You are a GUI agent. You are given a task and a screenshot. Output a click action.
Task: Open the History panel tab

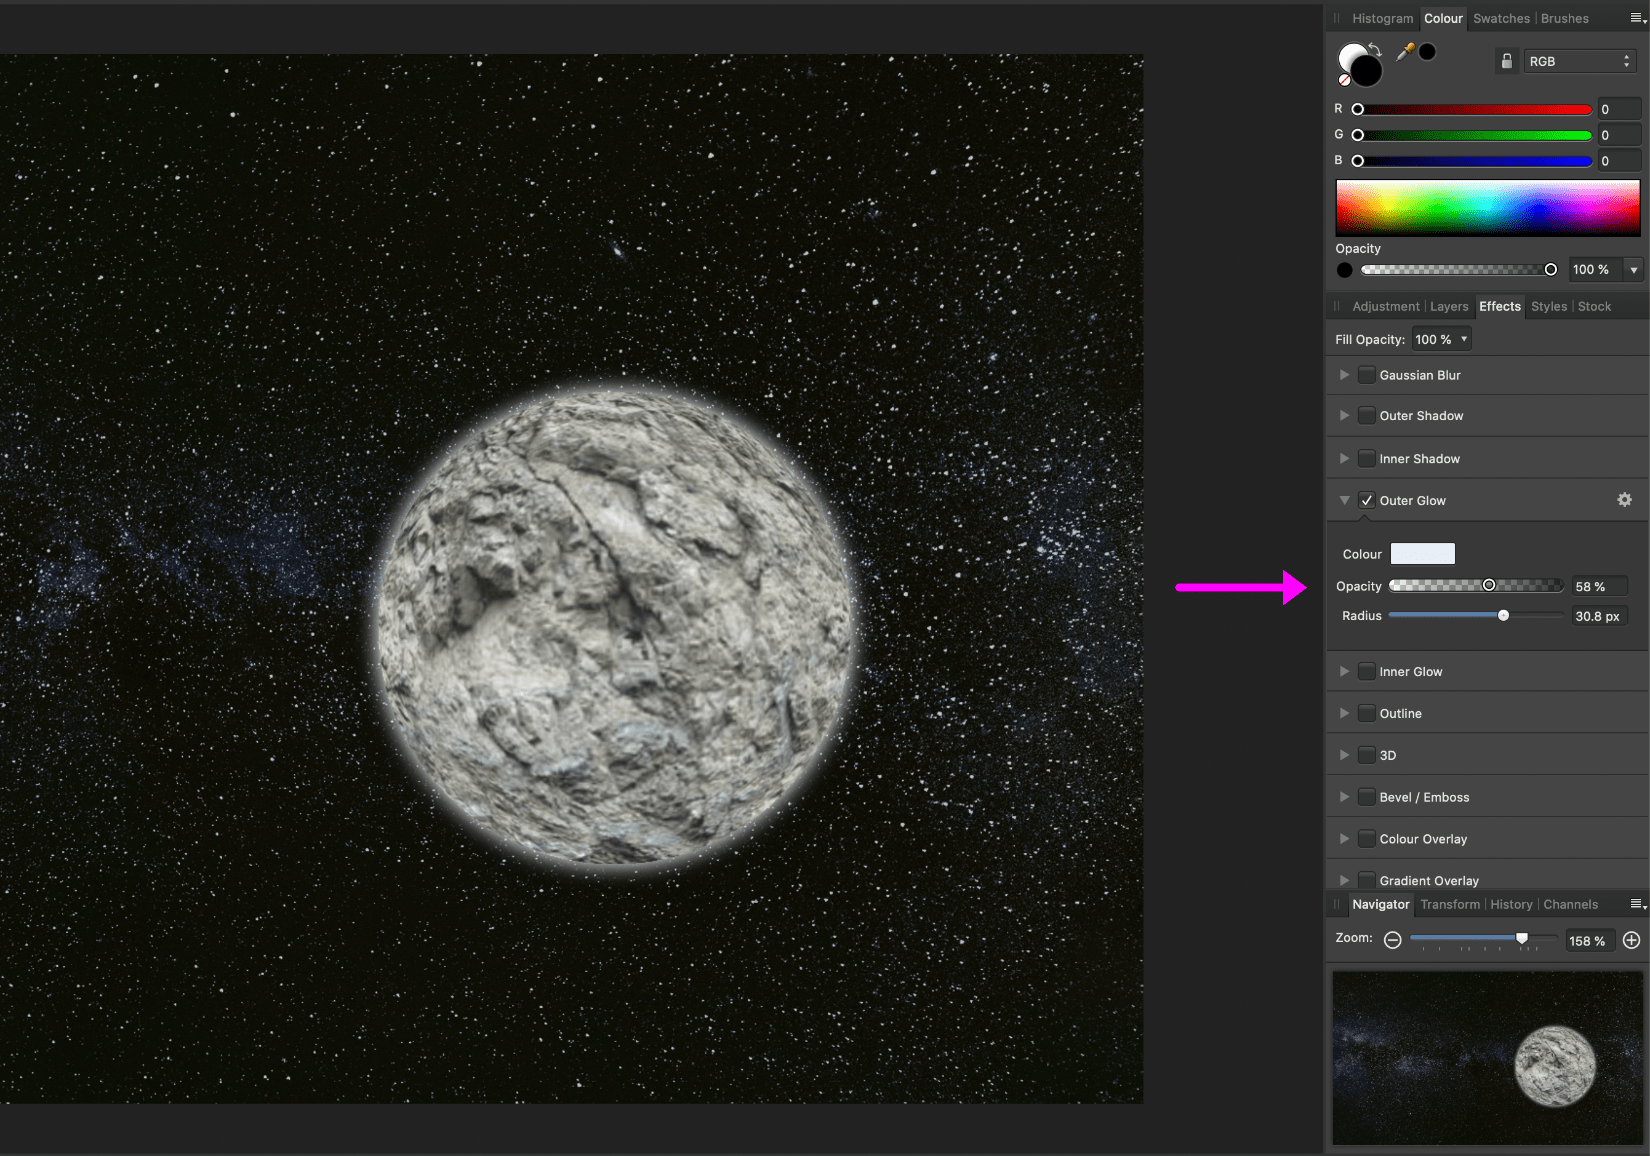pyautogui.click(x=1510, y=905)
